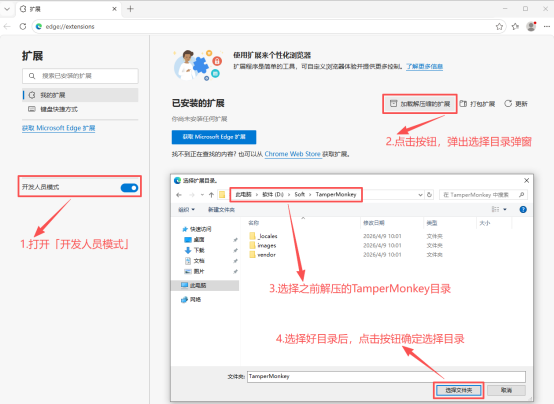Viewport: 554px width, 404px height.
Task: Click the 更新 extensions button
Action: 516,104
